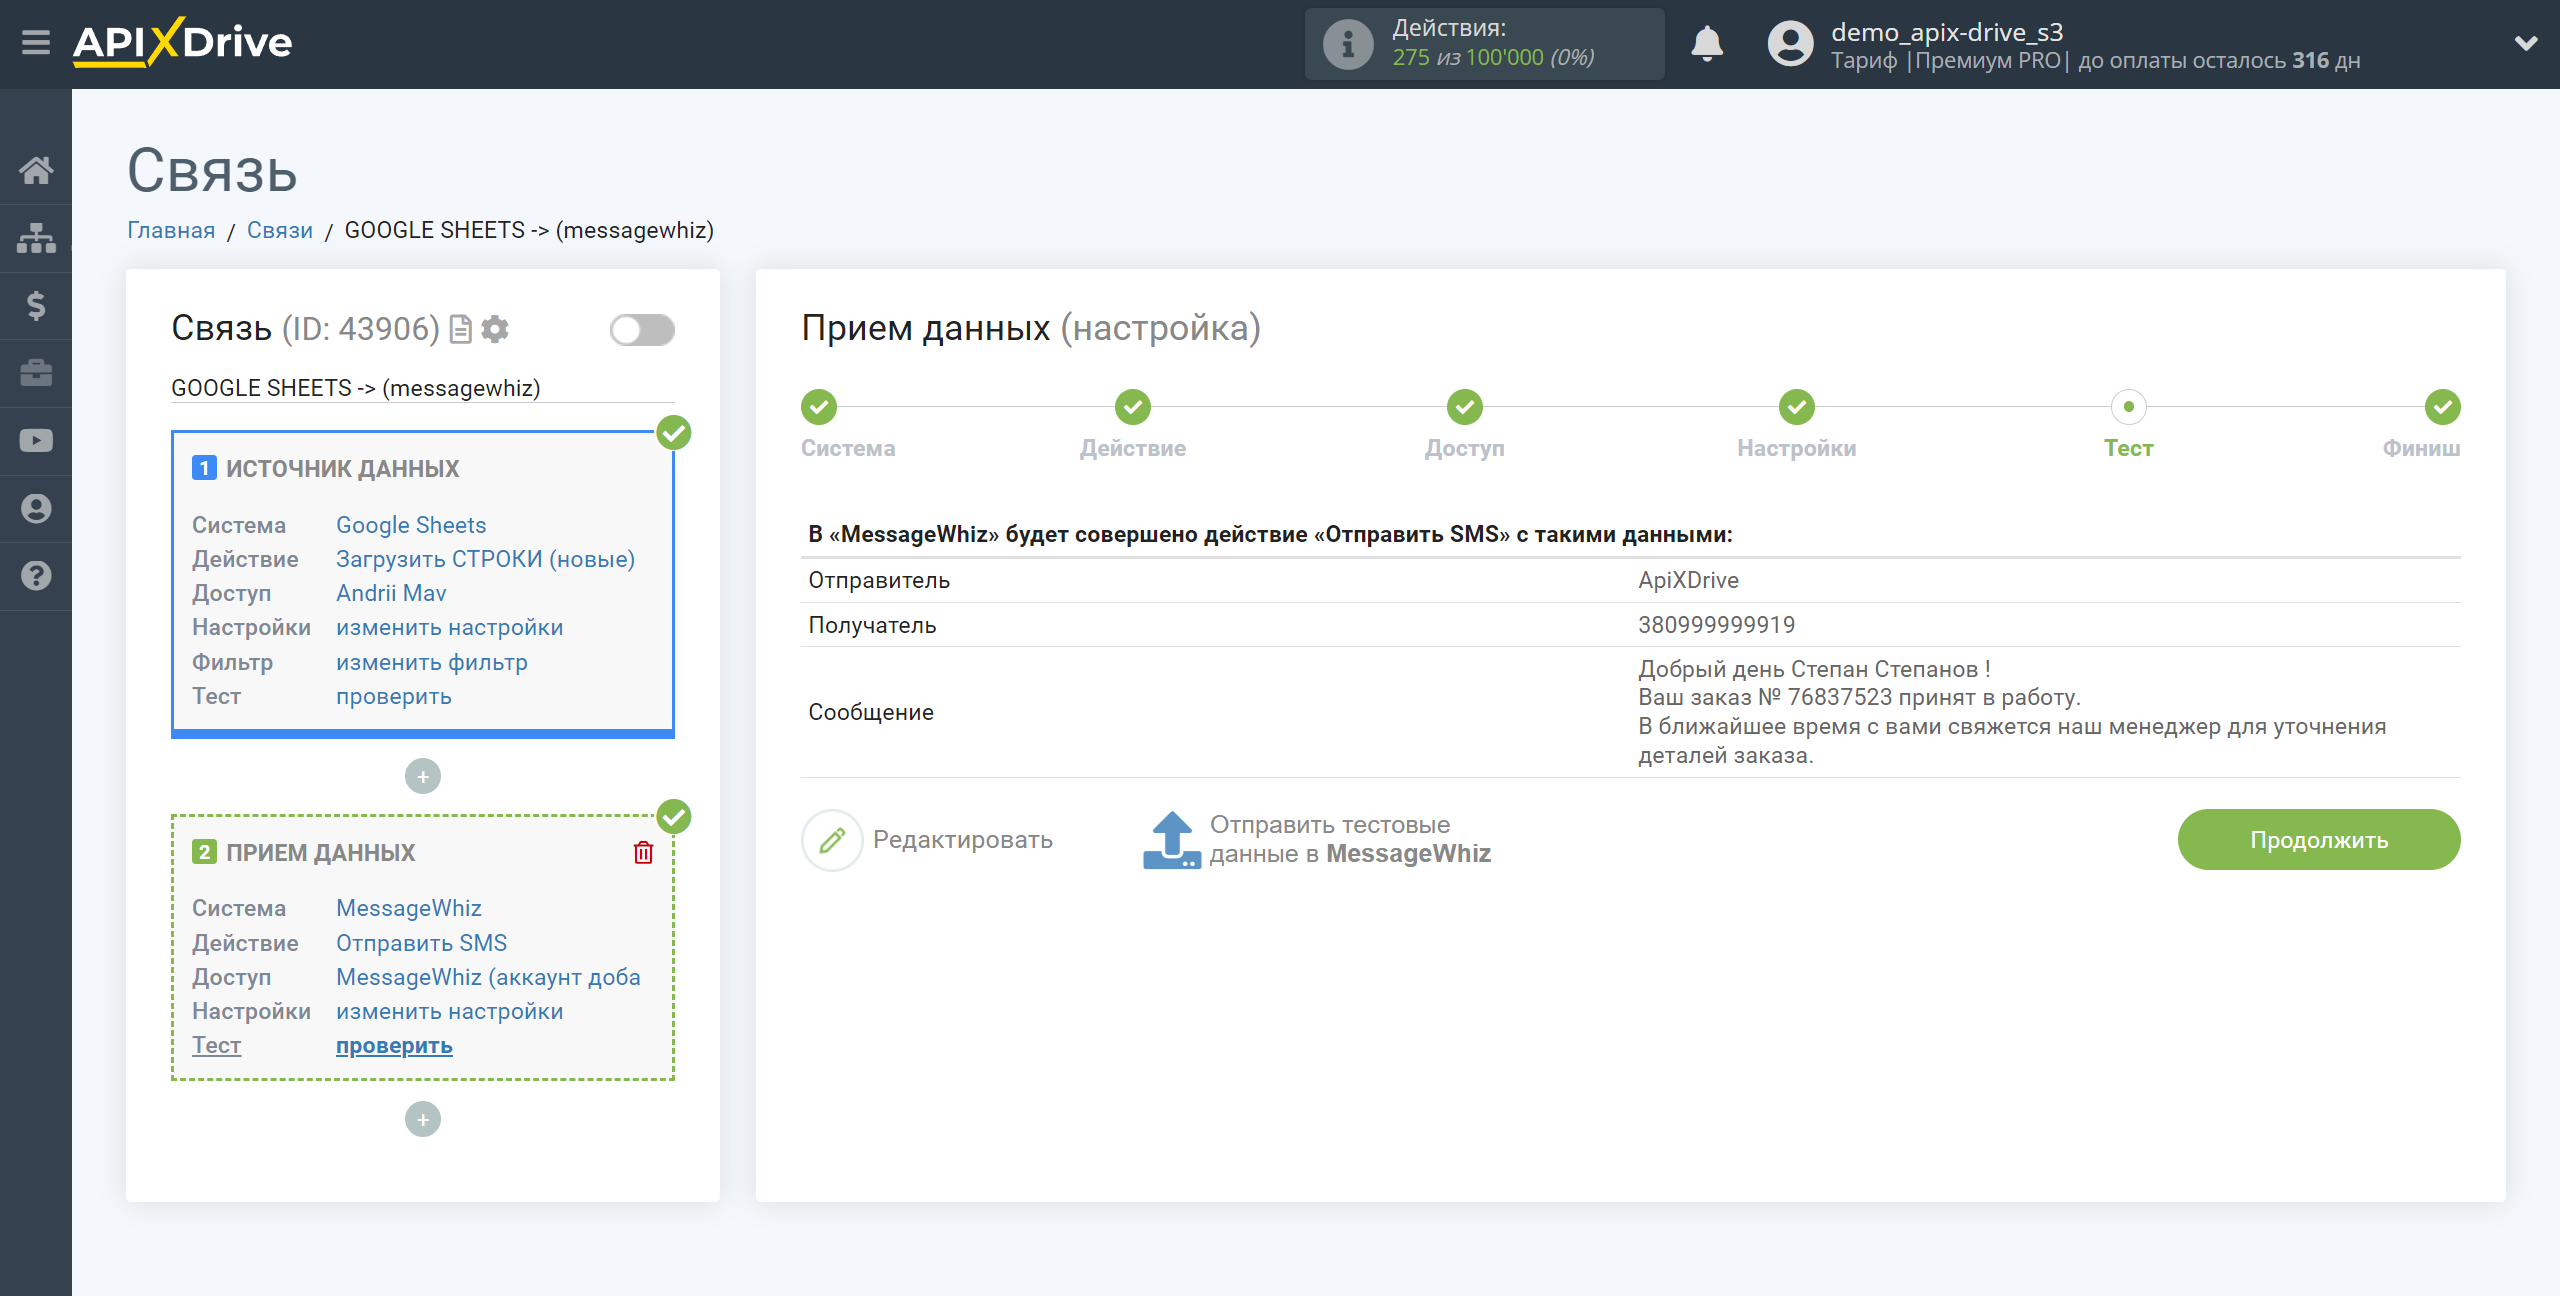
Task: Click the user avatar icon
Action: [1790, 44]
